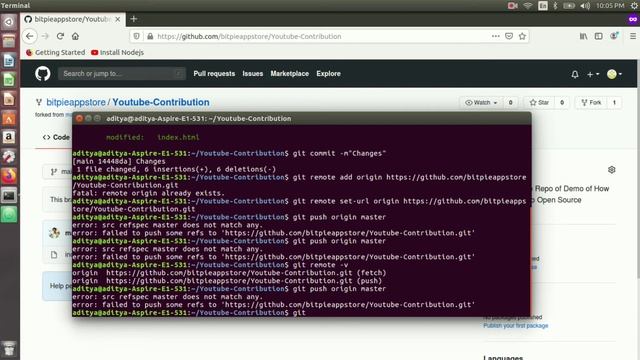
Task: Open page actions three-dot menu
Action: (x=496, y=36)
